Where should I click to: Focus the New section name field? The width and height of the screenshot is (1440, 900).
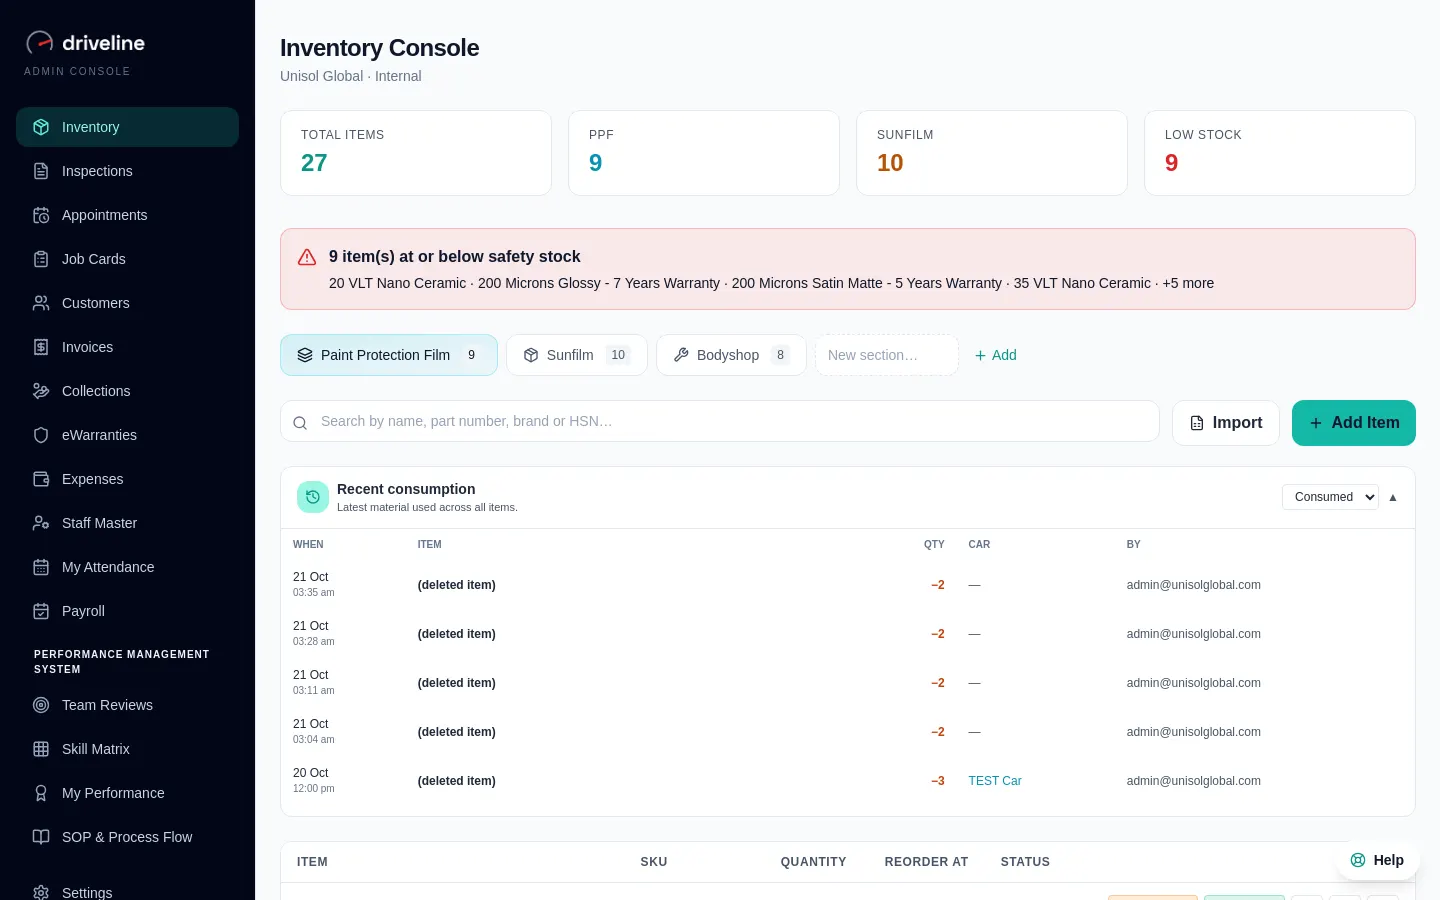tap(887, 355)
